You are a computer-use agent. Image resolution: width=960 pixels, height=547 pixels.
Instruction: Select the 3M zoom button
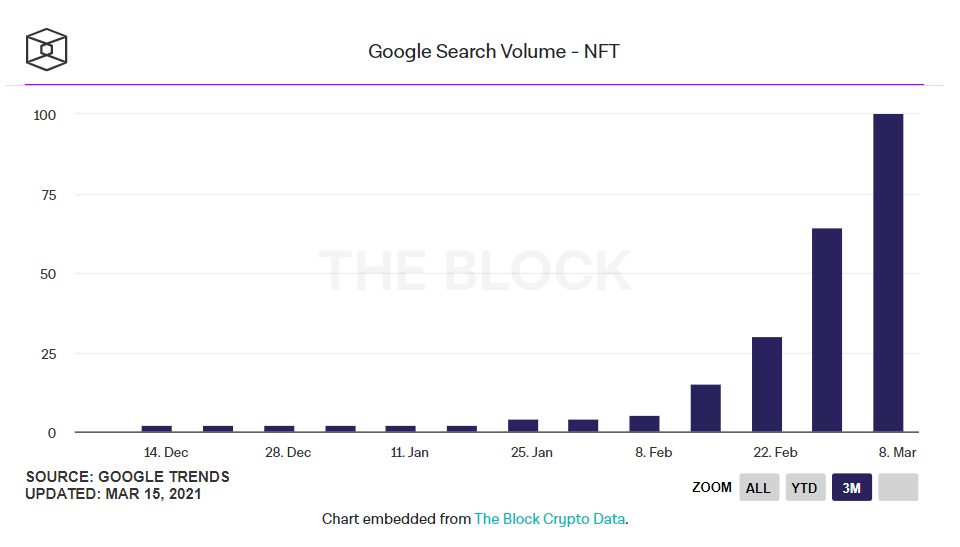tap(852, 488)
